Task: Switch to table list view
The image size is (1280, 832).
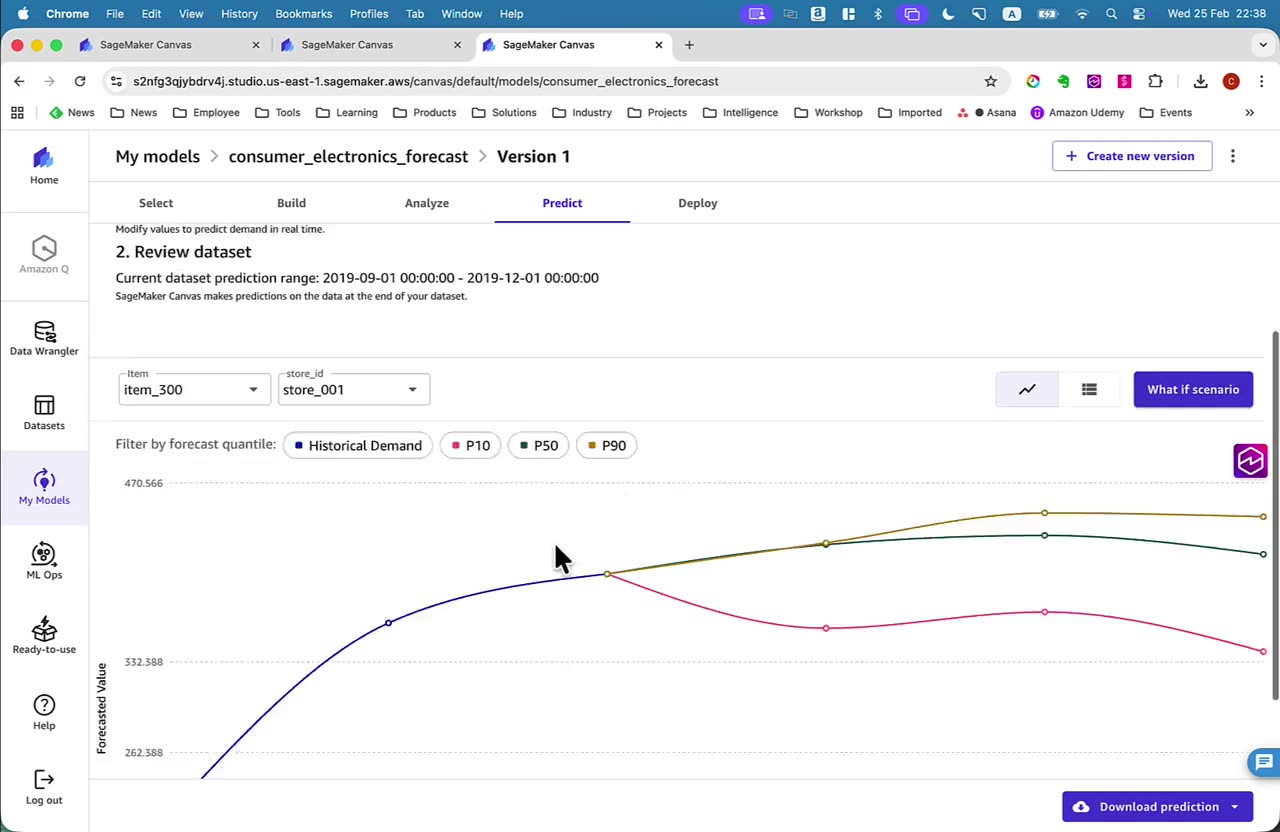Action: tap(1089, 390)
